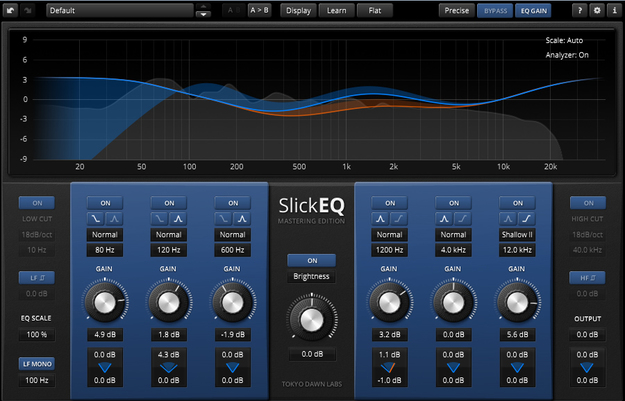This screenshot has width=625, height=401.
Task: Select the bell shape on the 120 Hz band
Action: click(x=177, y=218)
